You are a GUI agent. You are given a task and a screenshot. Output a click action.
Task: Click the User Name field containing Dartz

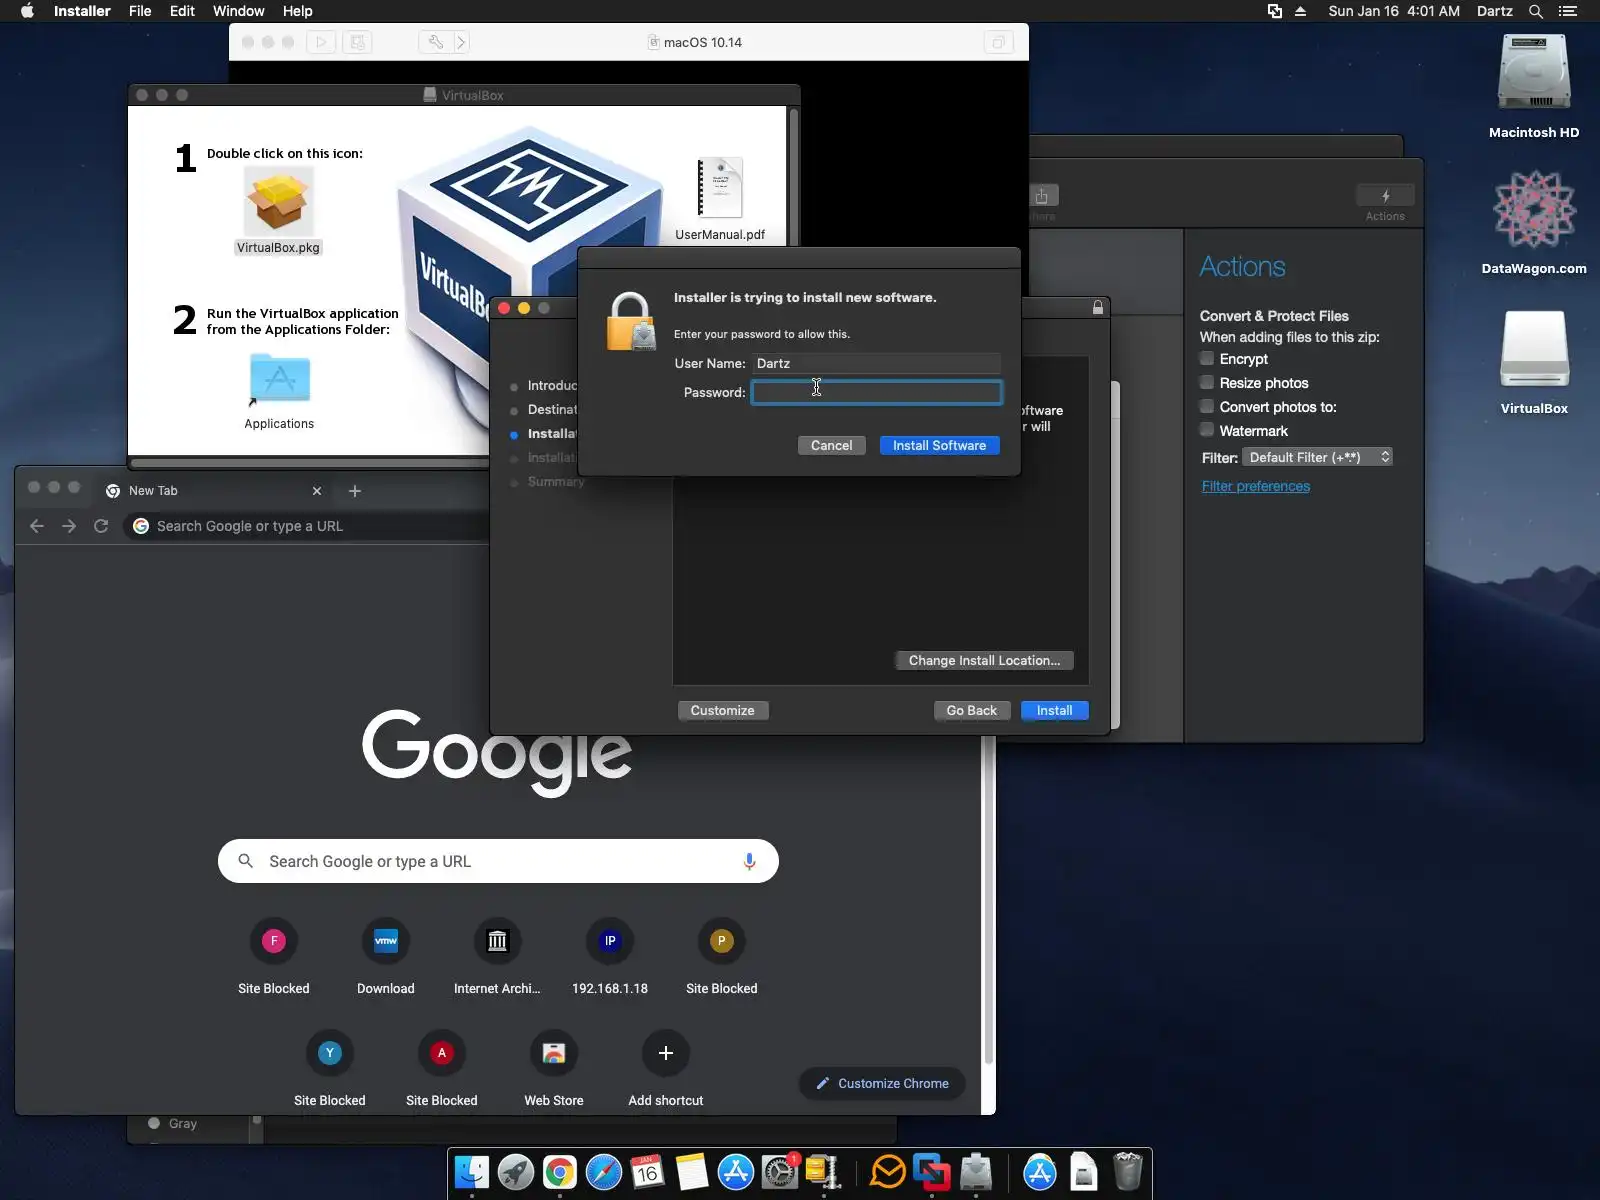tap(876, 363)
